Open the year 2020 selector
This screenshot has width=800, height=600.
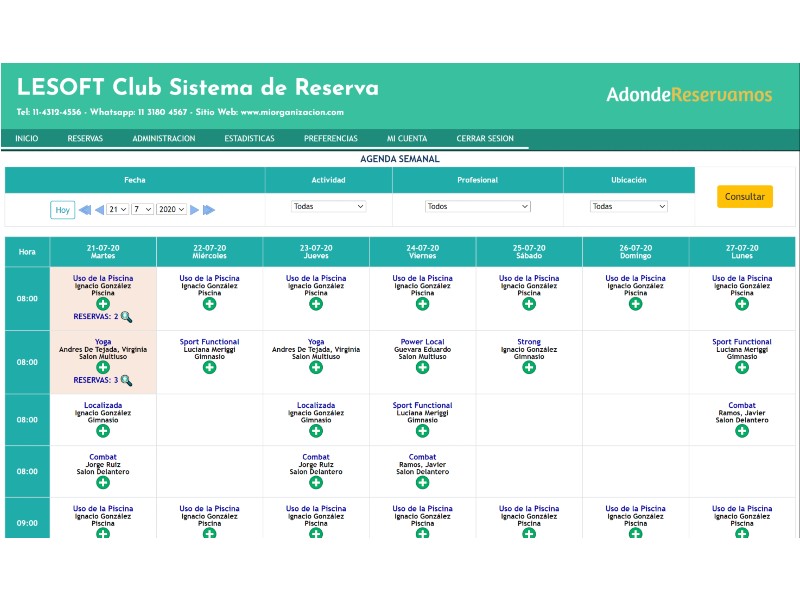pos(171,210)
